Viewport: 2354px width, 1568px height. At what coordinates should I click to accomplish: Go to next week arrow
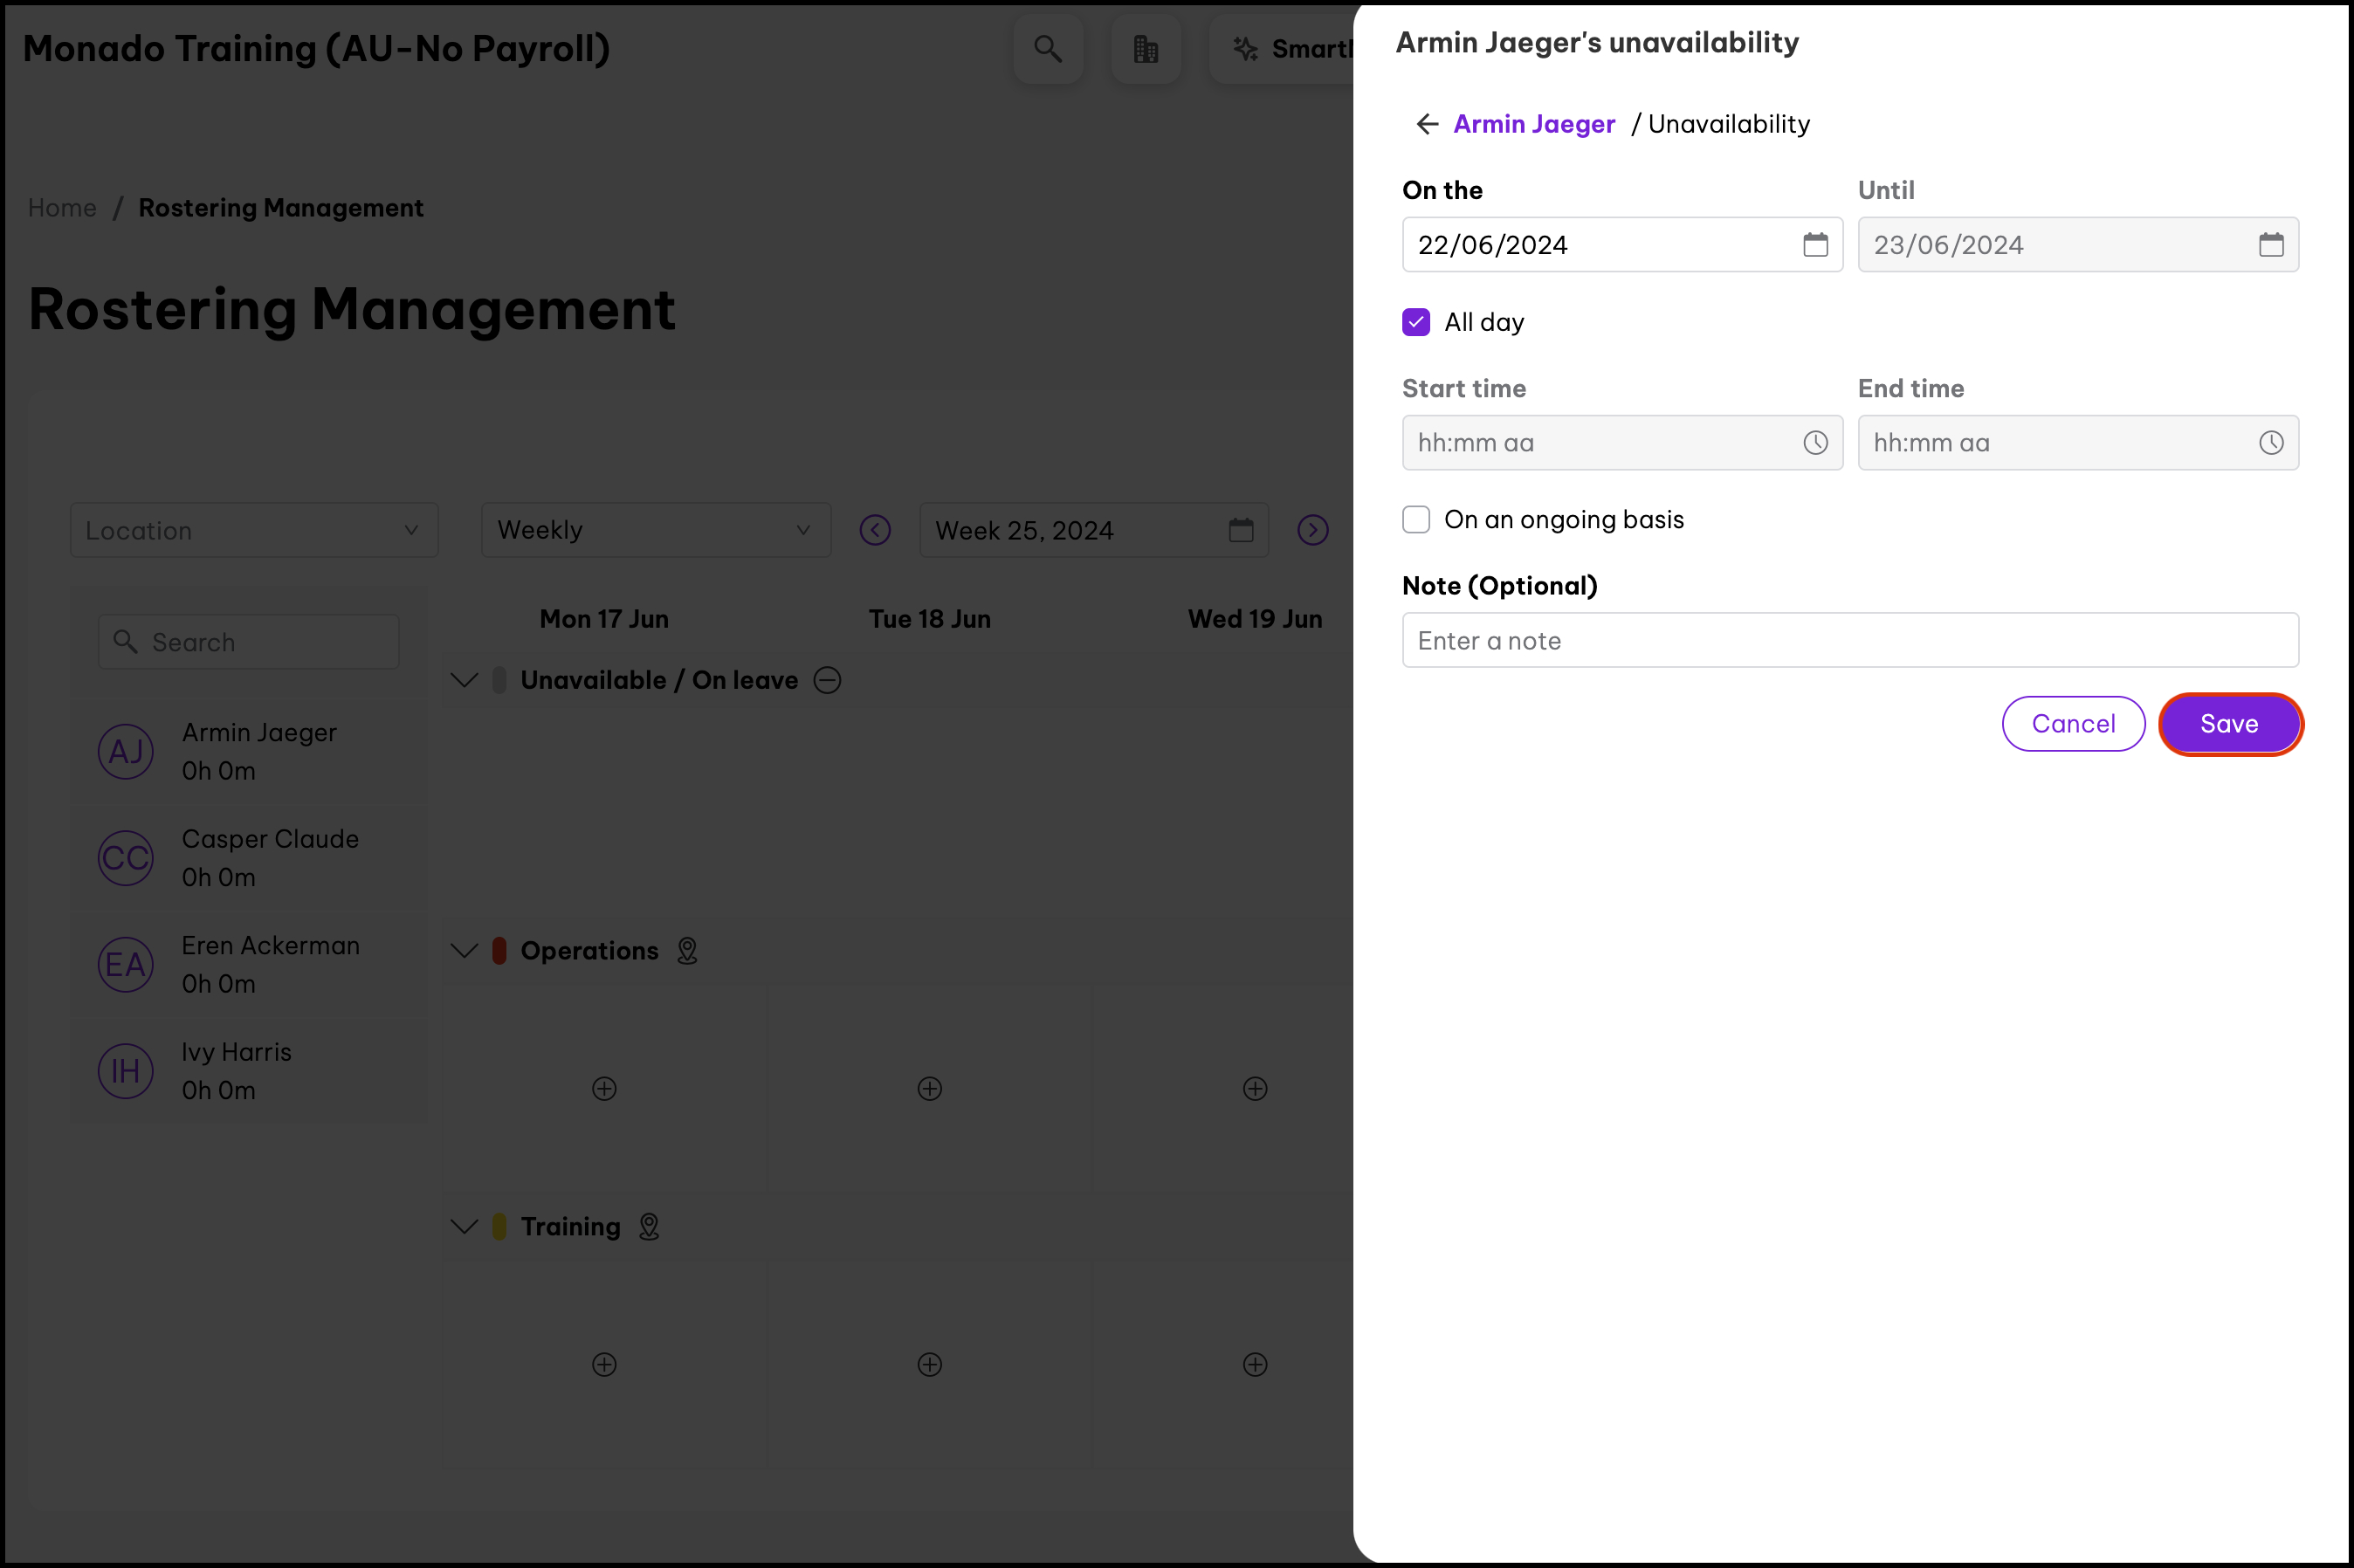[x=1313, y=530]
